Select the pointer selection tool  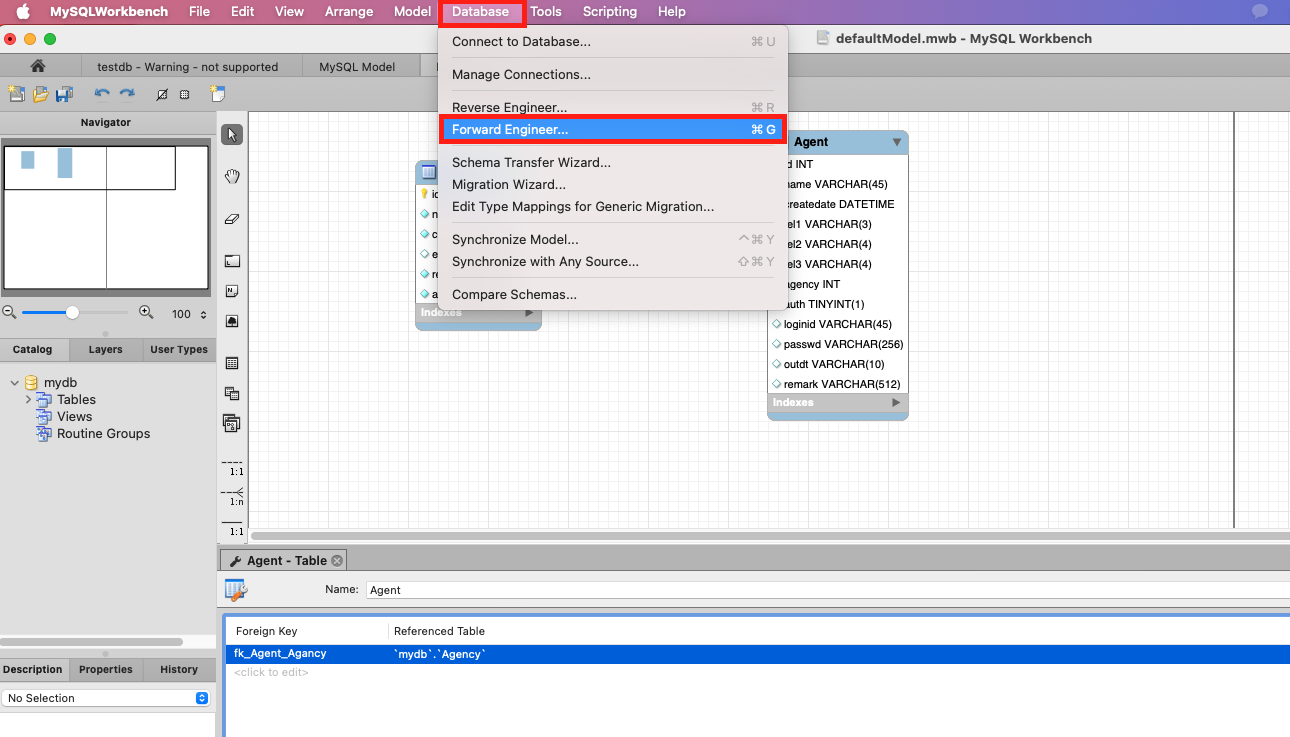coord(232,135)
